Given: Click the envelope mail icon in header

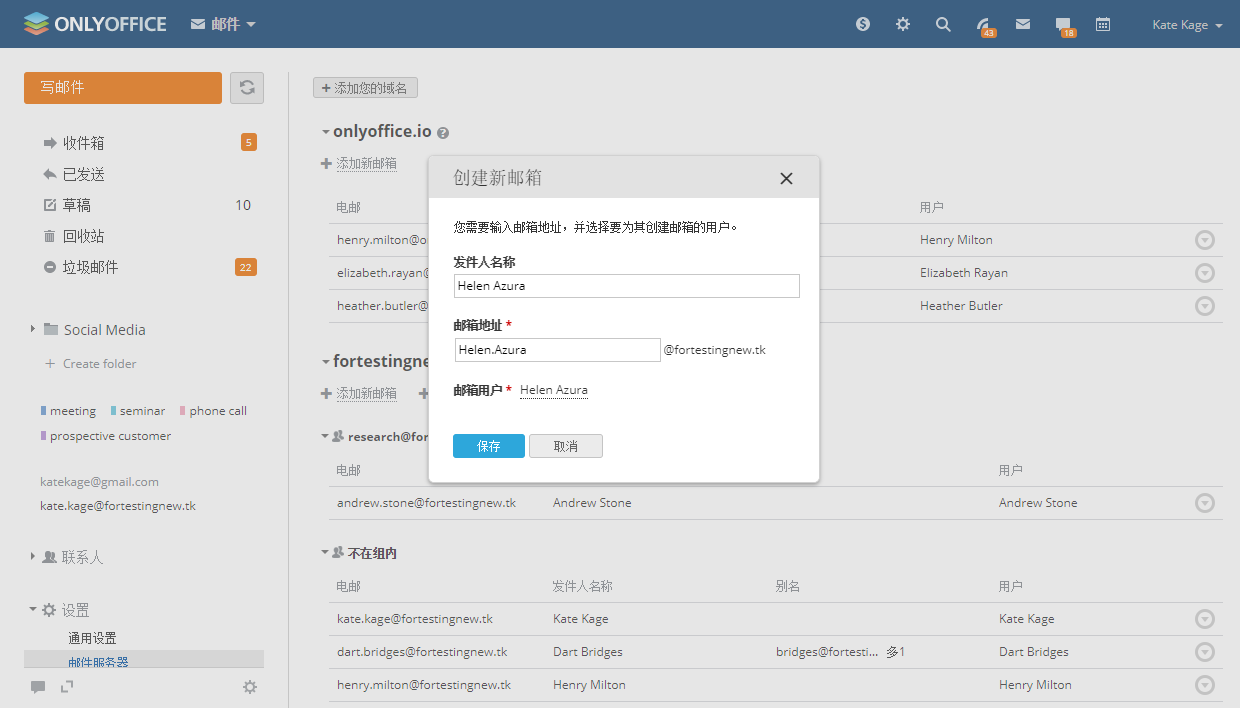Looking at the screenshot, I should pos(1023,25).
